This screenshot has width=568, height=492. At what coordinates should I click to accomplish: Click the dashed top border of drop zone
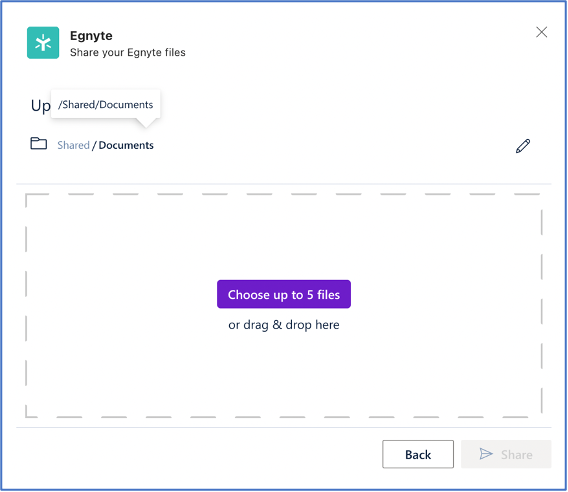point(284,194)
